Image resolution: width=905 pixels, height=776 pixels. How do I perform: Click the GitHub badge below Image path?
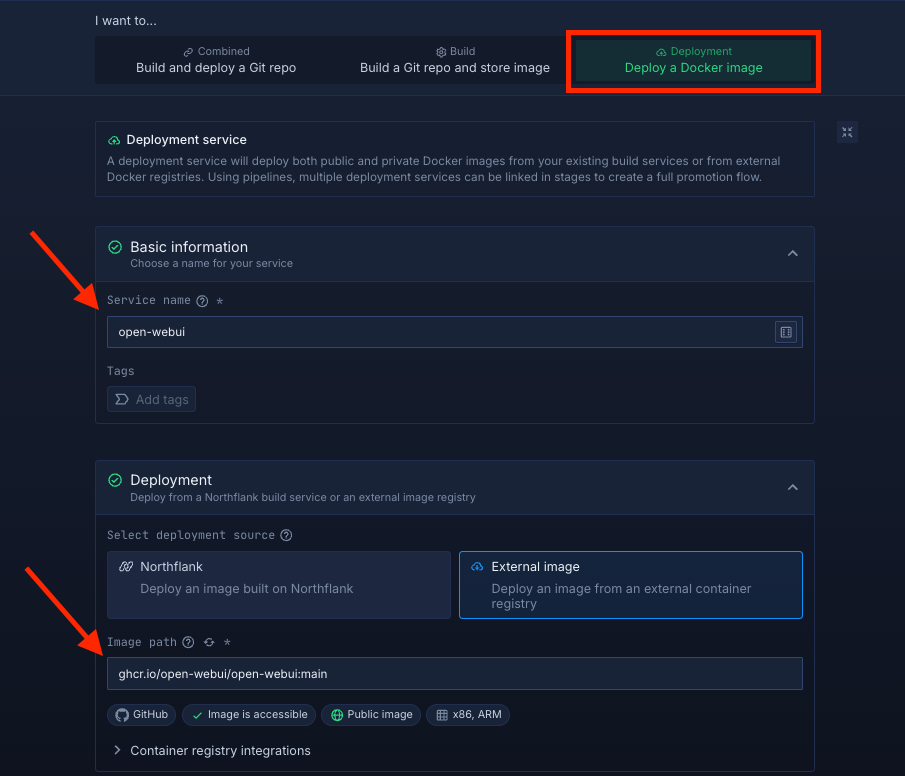point(142,715)
